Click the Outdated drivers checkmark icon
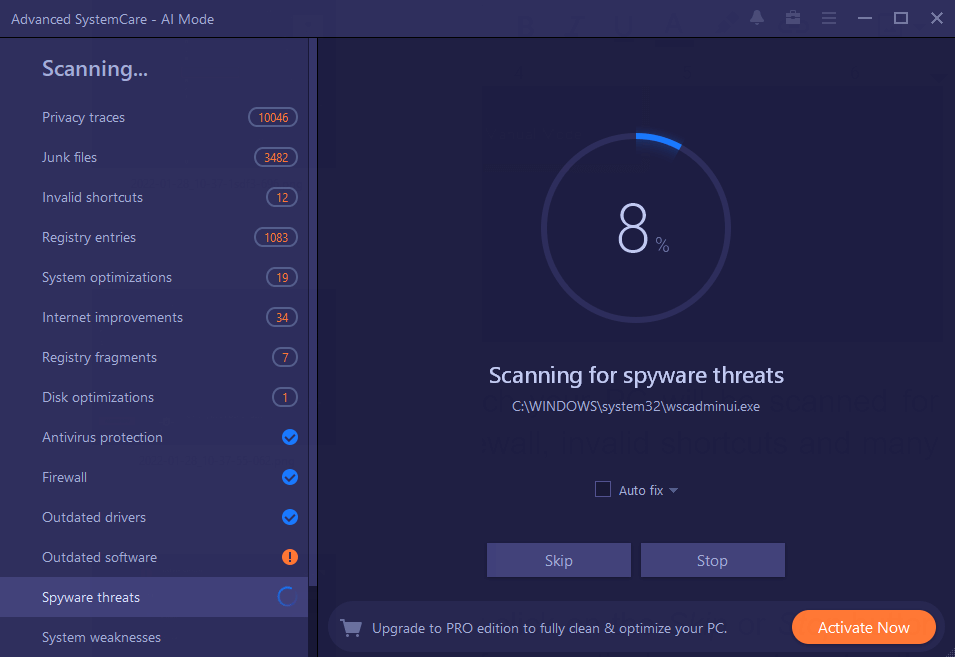The image size is (955, 657). 290,517
